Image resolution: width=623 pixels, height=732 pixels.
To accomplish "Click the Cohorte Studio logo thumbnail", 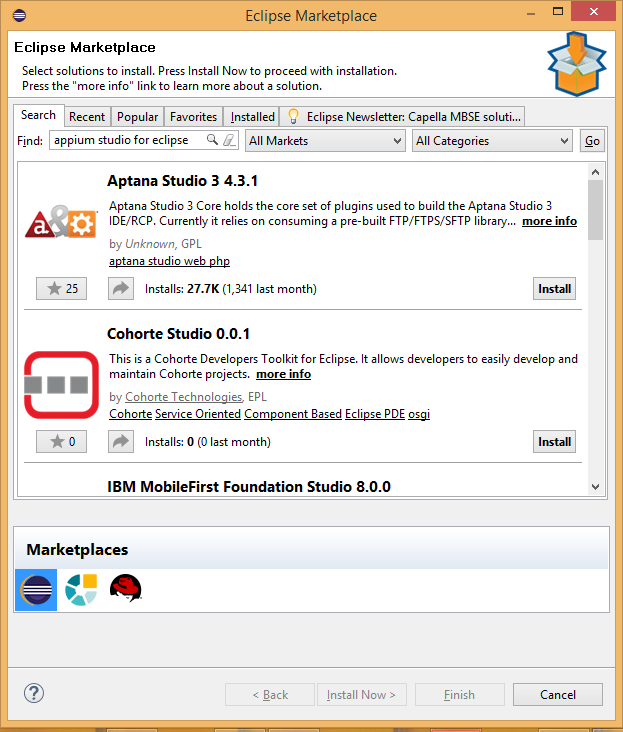I will point(61,385).
